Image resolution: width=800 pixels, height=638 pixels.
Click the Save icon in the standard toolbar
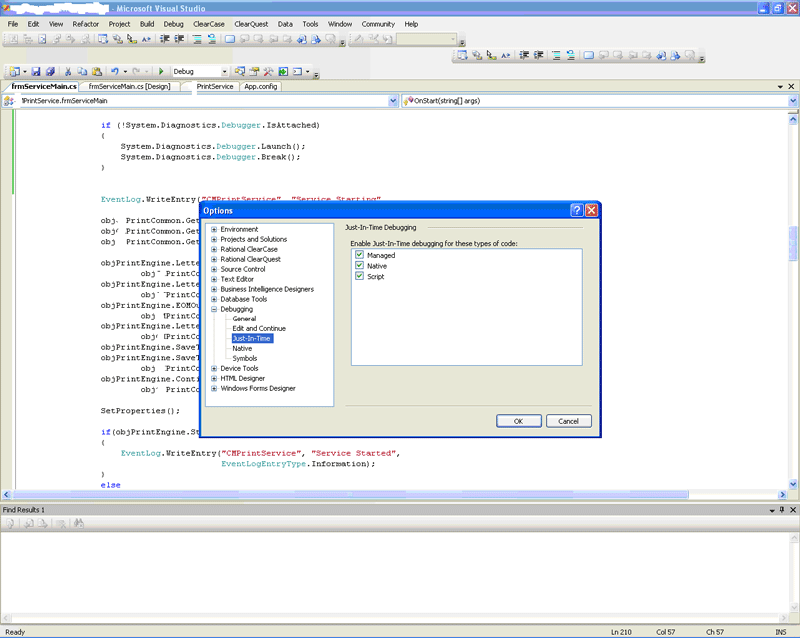(x=36, y=72)
